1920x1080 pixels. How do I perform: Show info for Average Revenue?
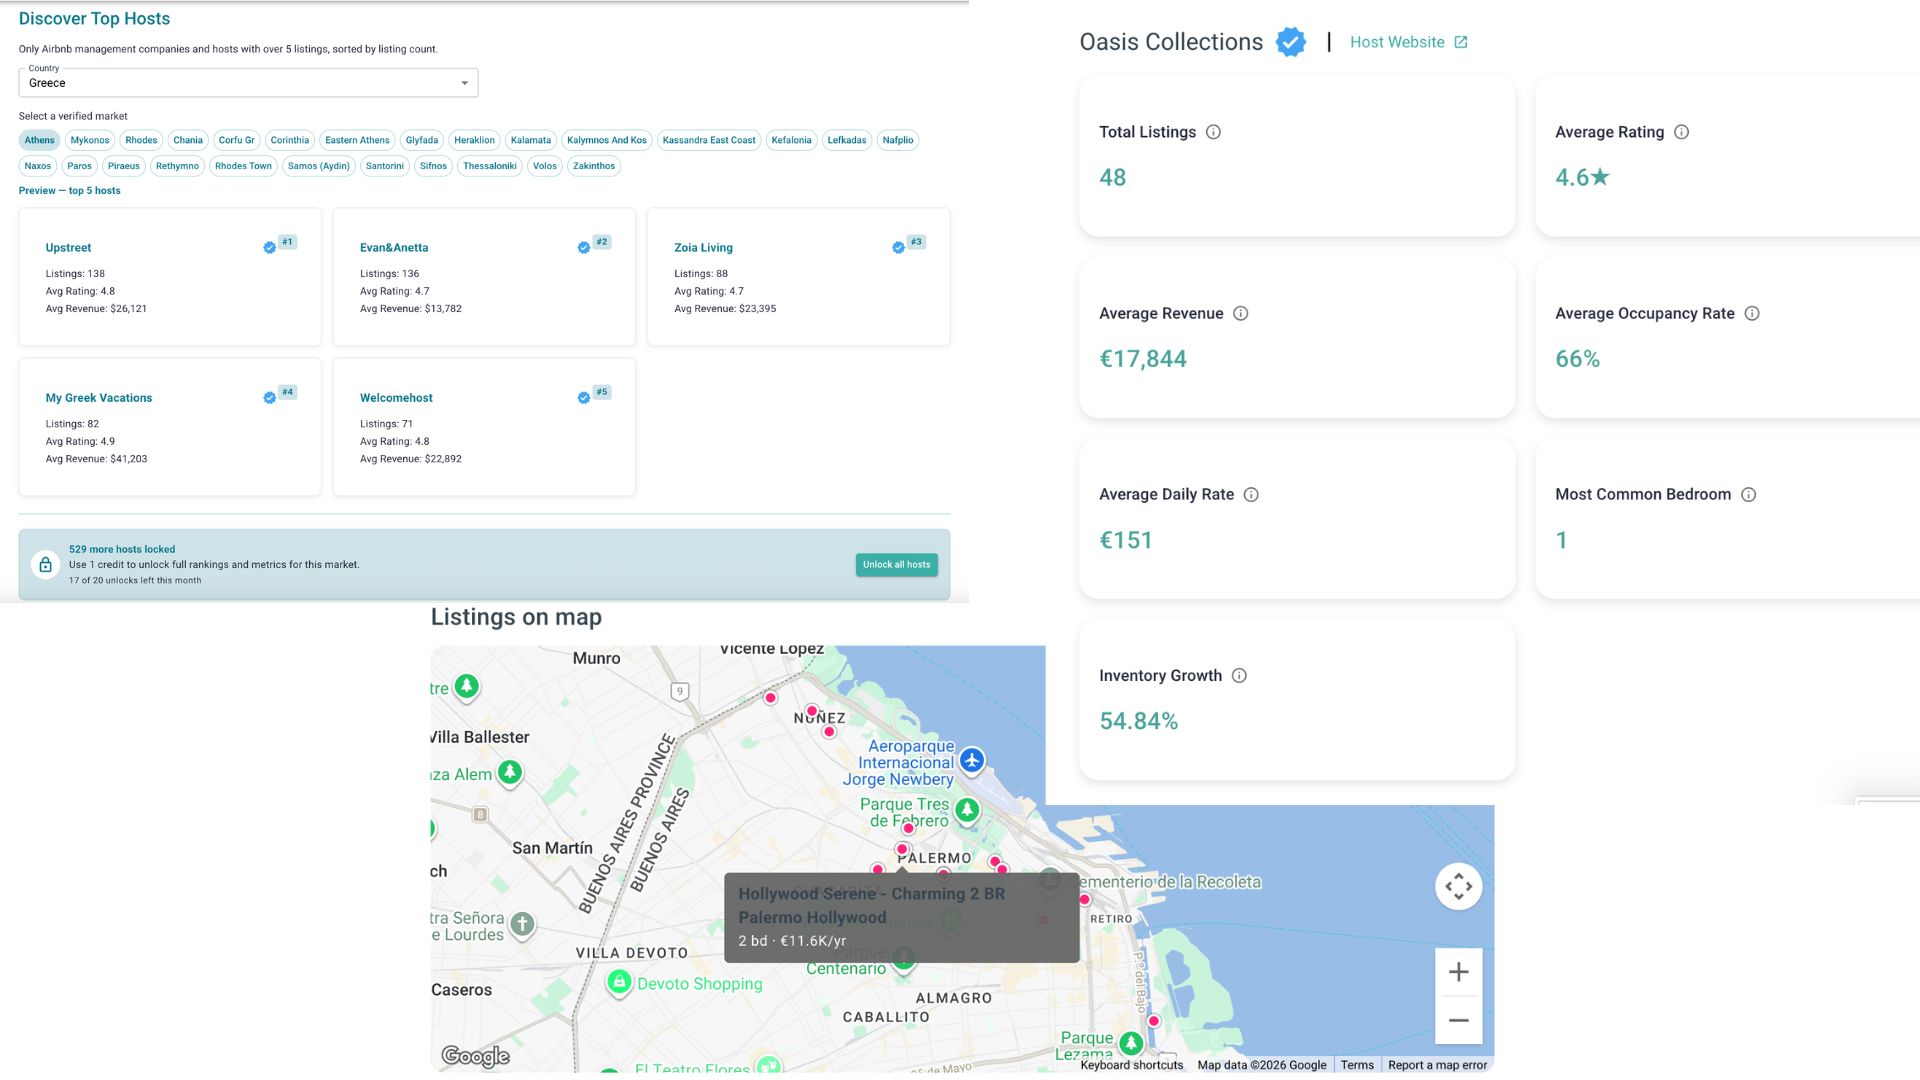click(1240, 313)
